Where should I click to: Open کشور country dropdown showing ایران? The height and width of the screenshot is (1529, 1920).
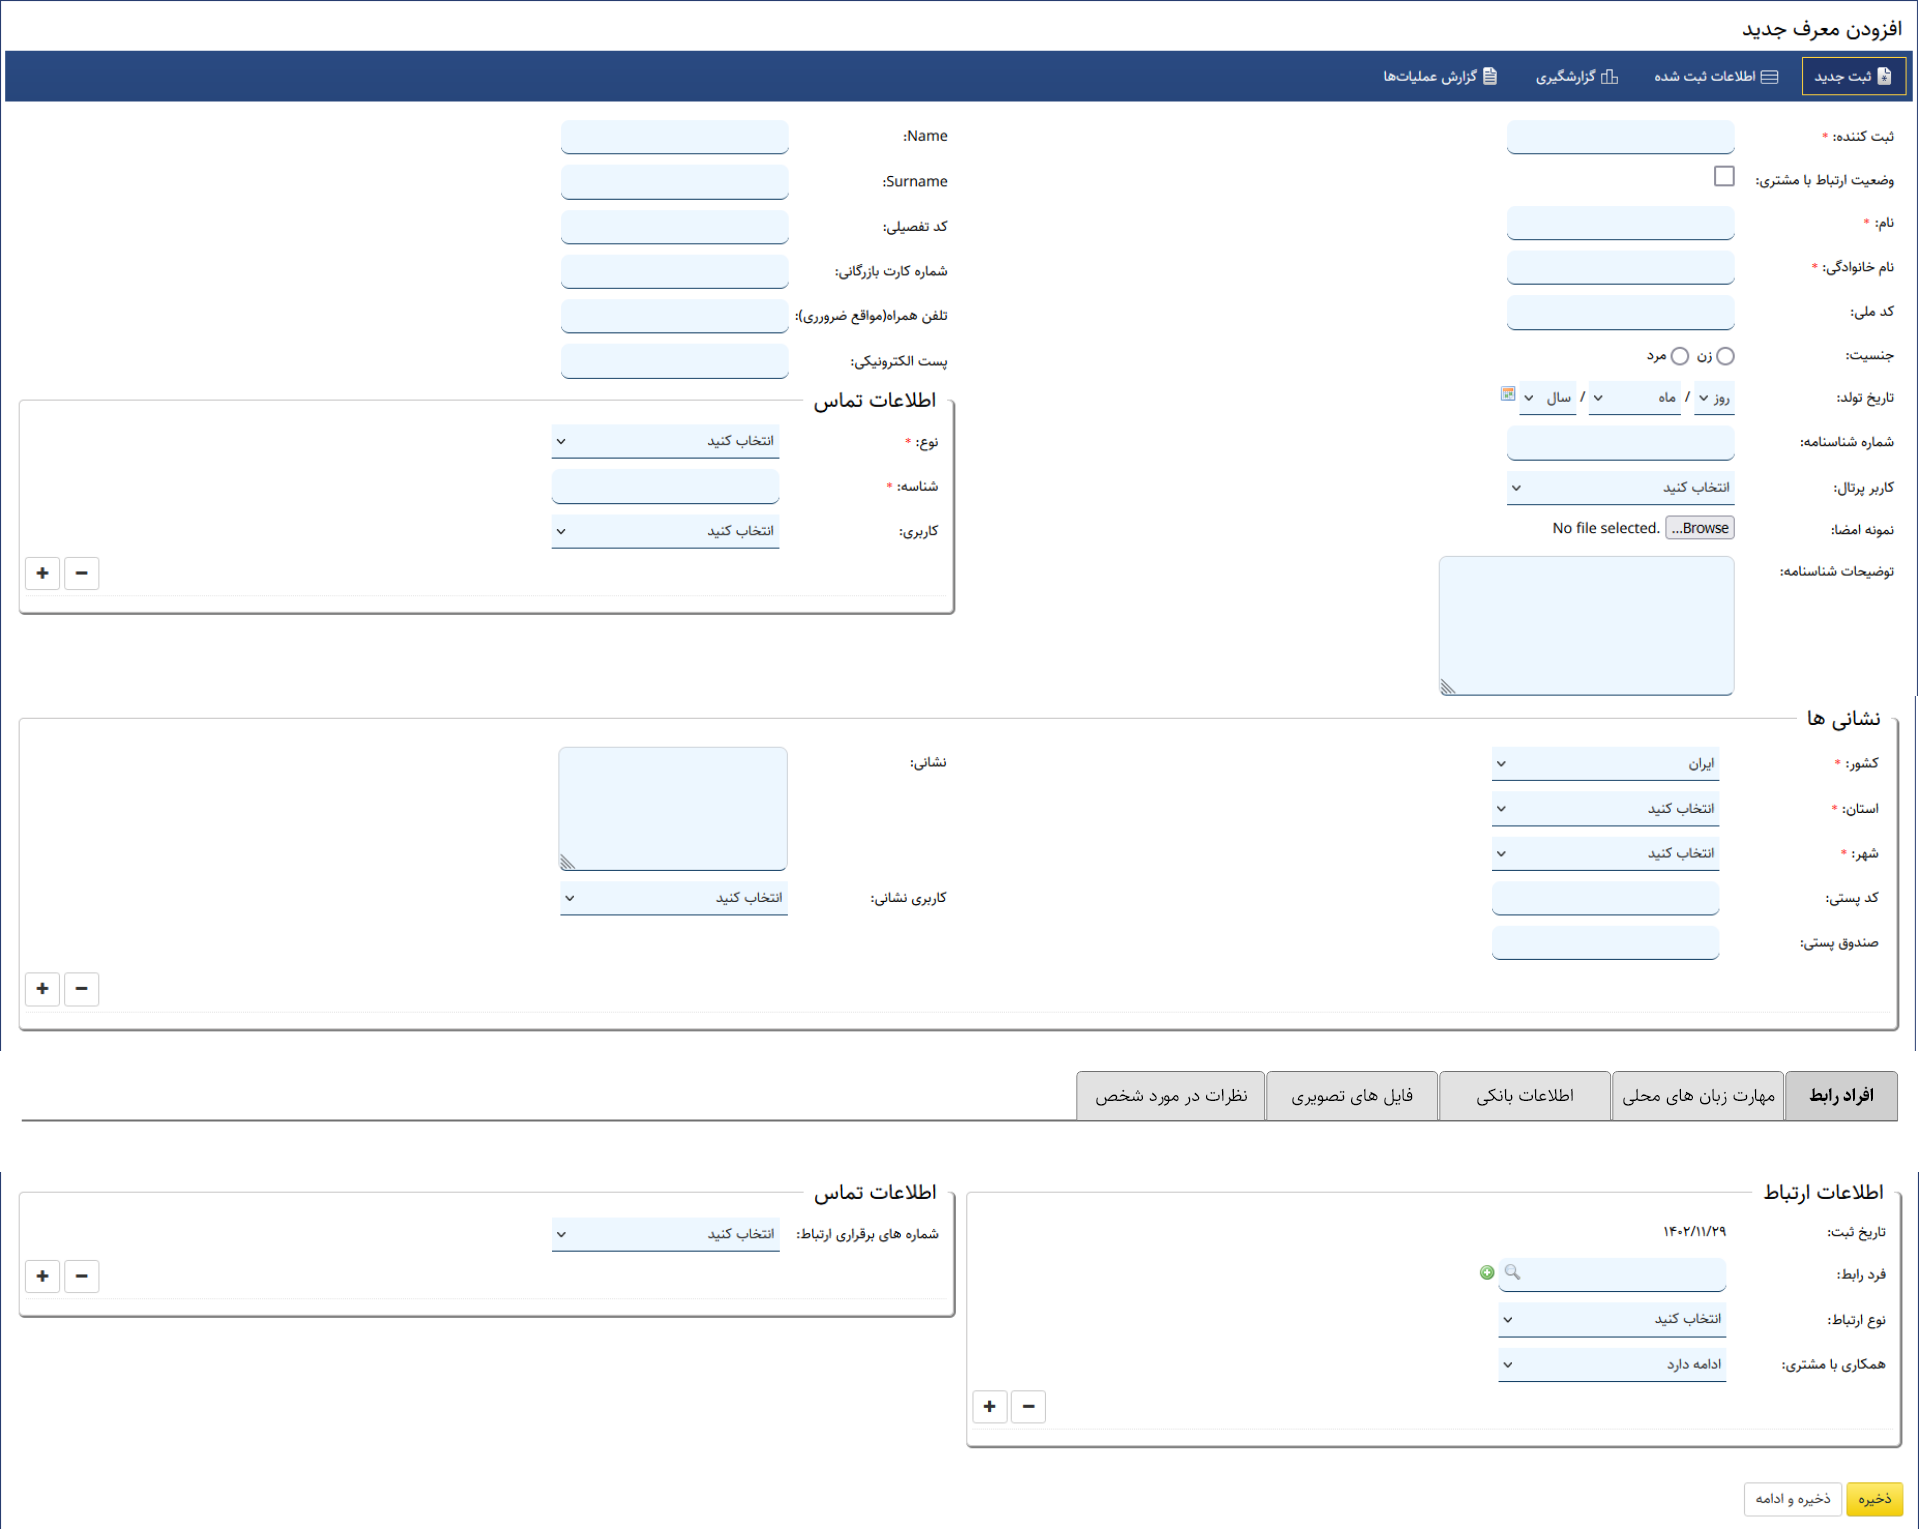coord(1605,763)
